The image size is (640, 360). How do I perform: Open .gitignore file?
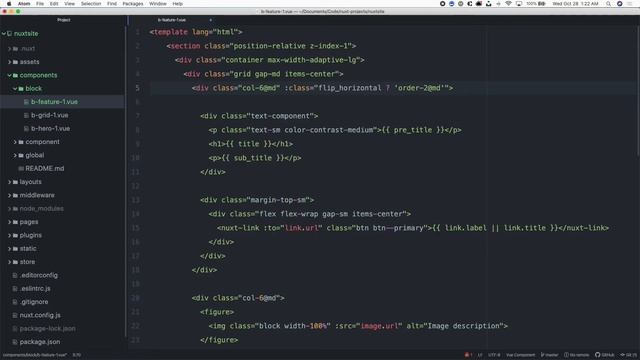point(34,302)
